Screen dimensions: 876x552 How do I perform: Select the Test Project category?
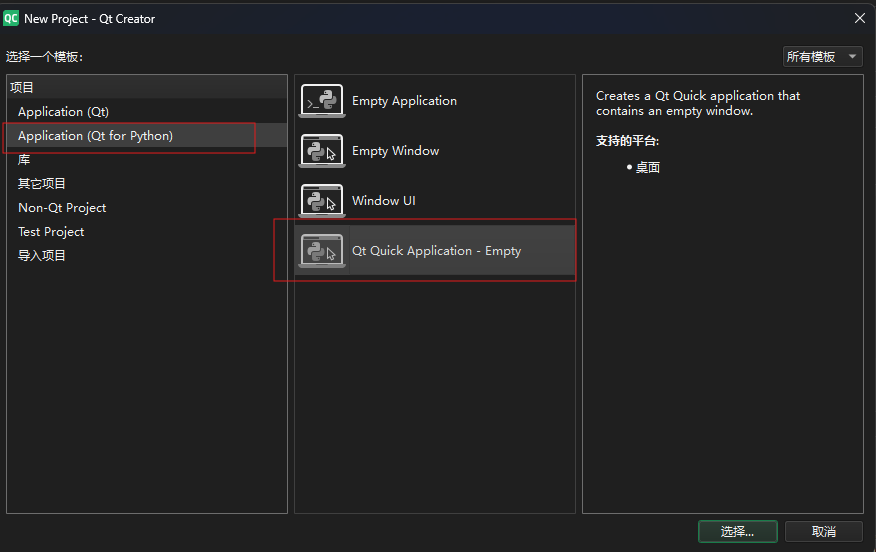147,232
